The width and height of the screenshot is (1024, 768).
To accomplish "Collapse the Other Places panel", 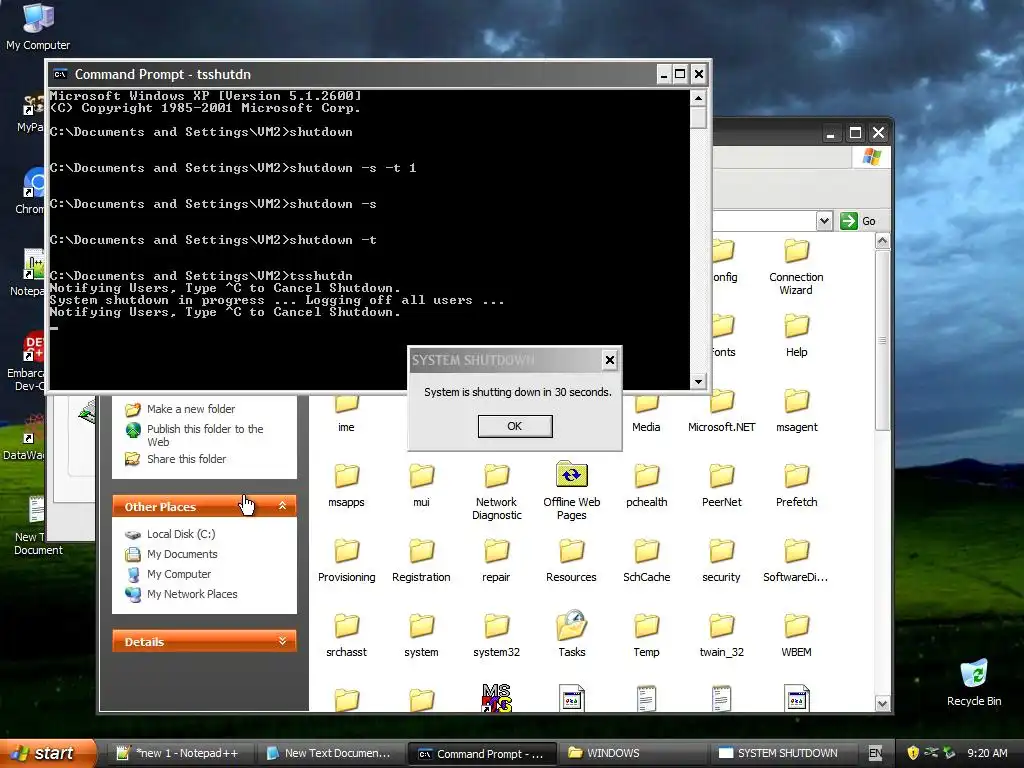I will pos(282,505).
